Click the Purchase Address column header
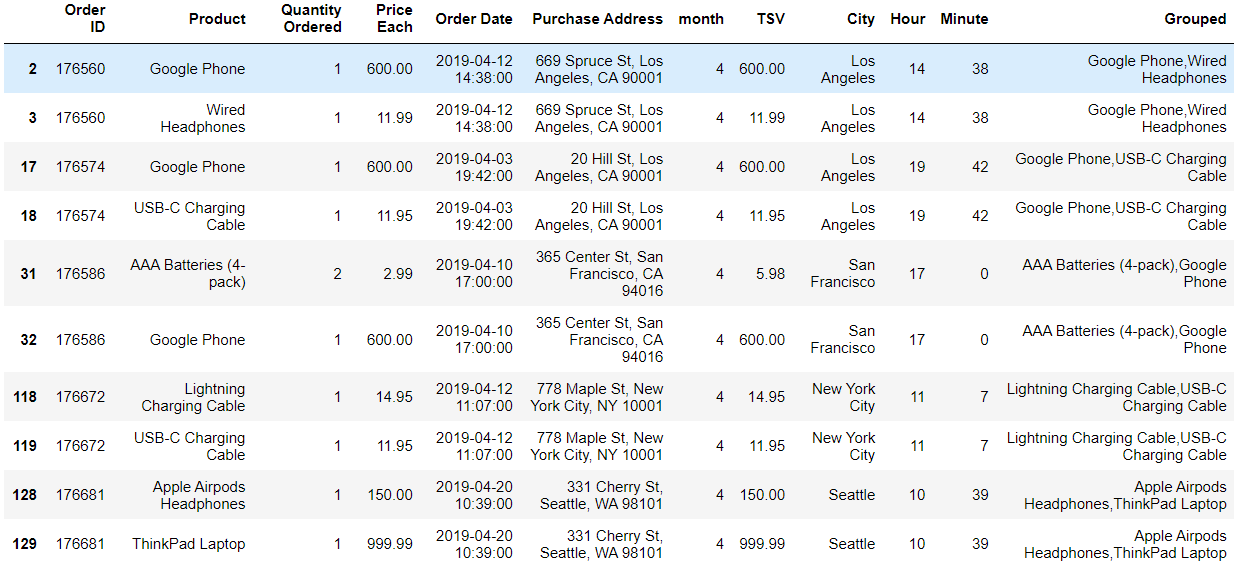This screenshot has height=567, width=1241. (597, 19)
